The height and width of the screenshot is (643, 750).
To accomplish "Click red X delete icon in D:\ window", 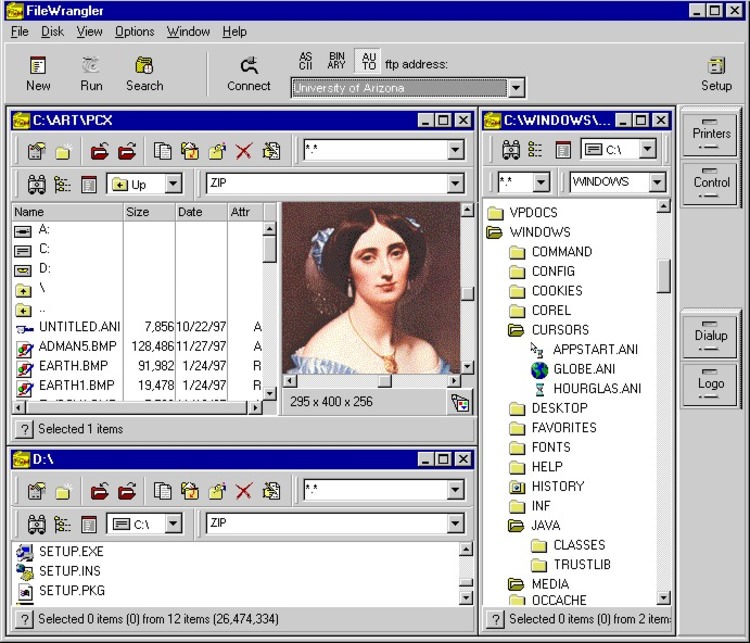I will (244, 491).
